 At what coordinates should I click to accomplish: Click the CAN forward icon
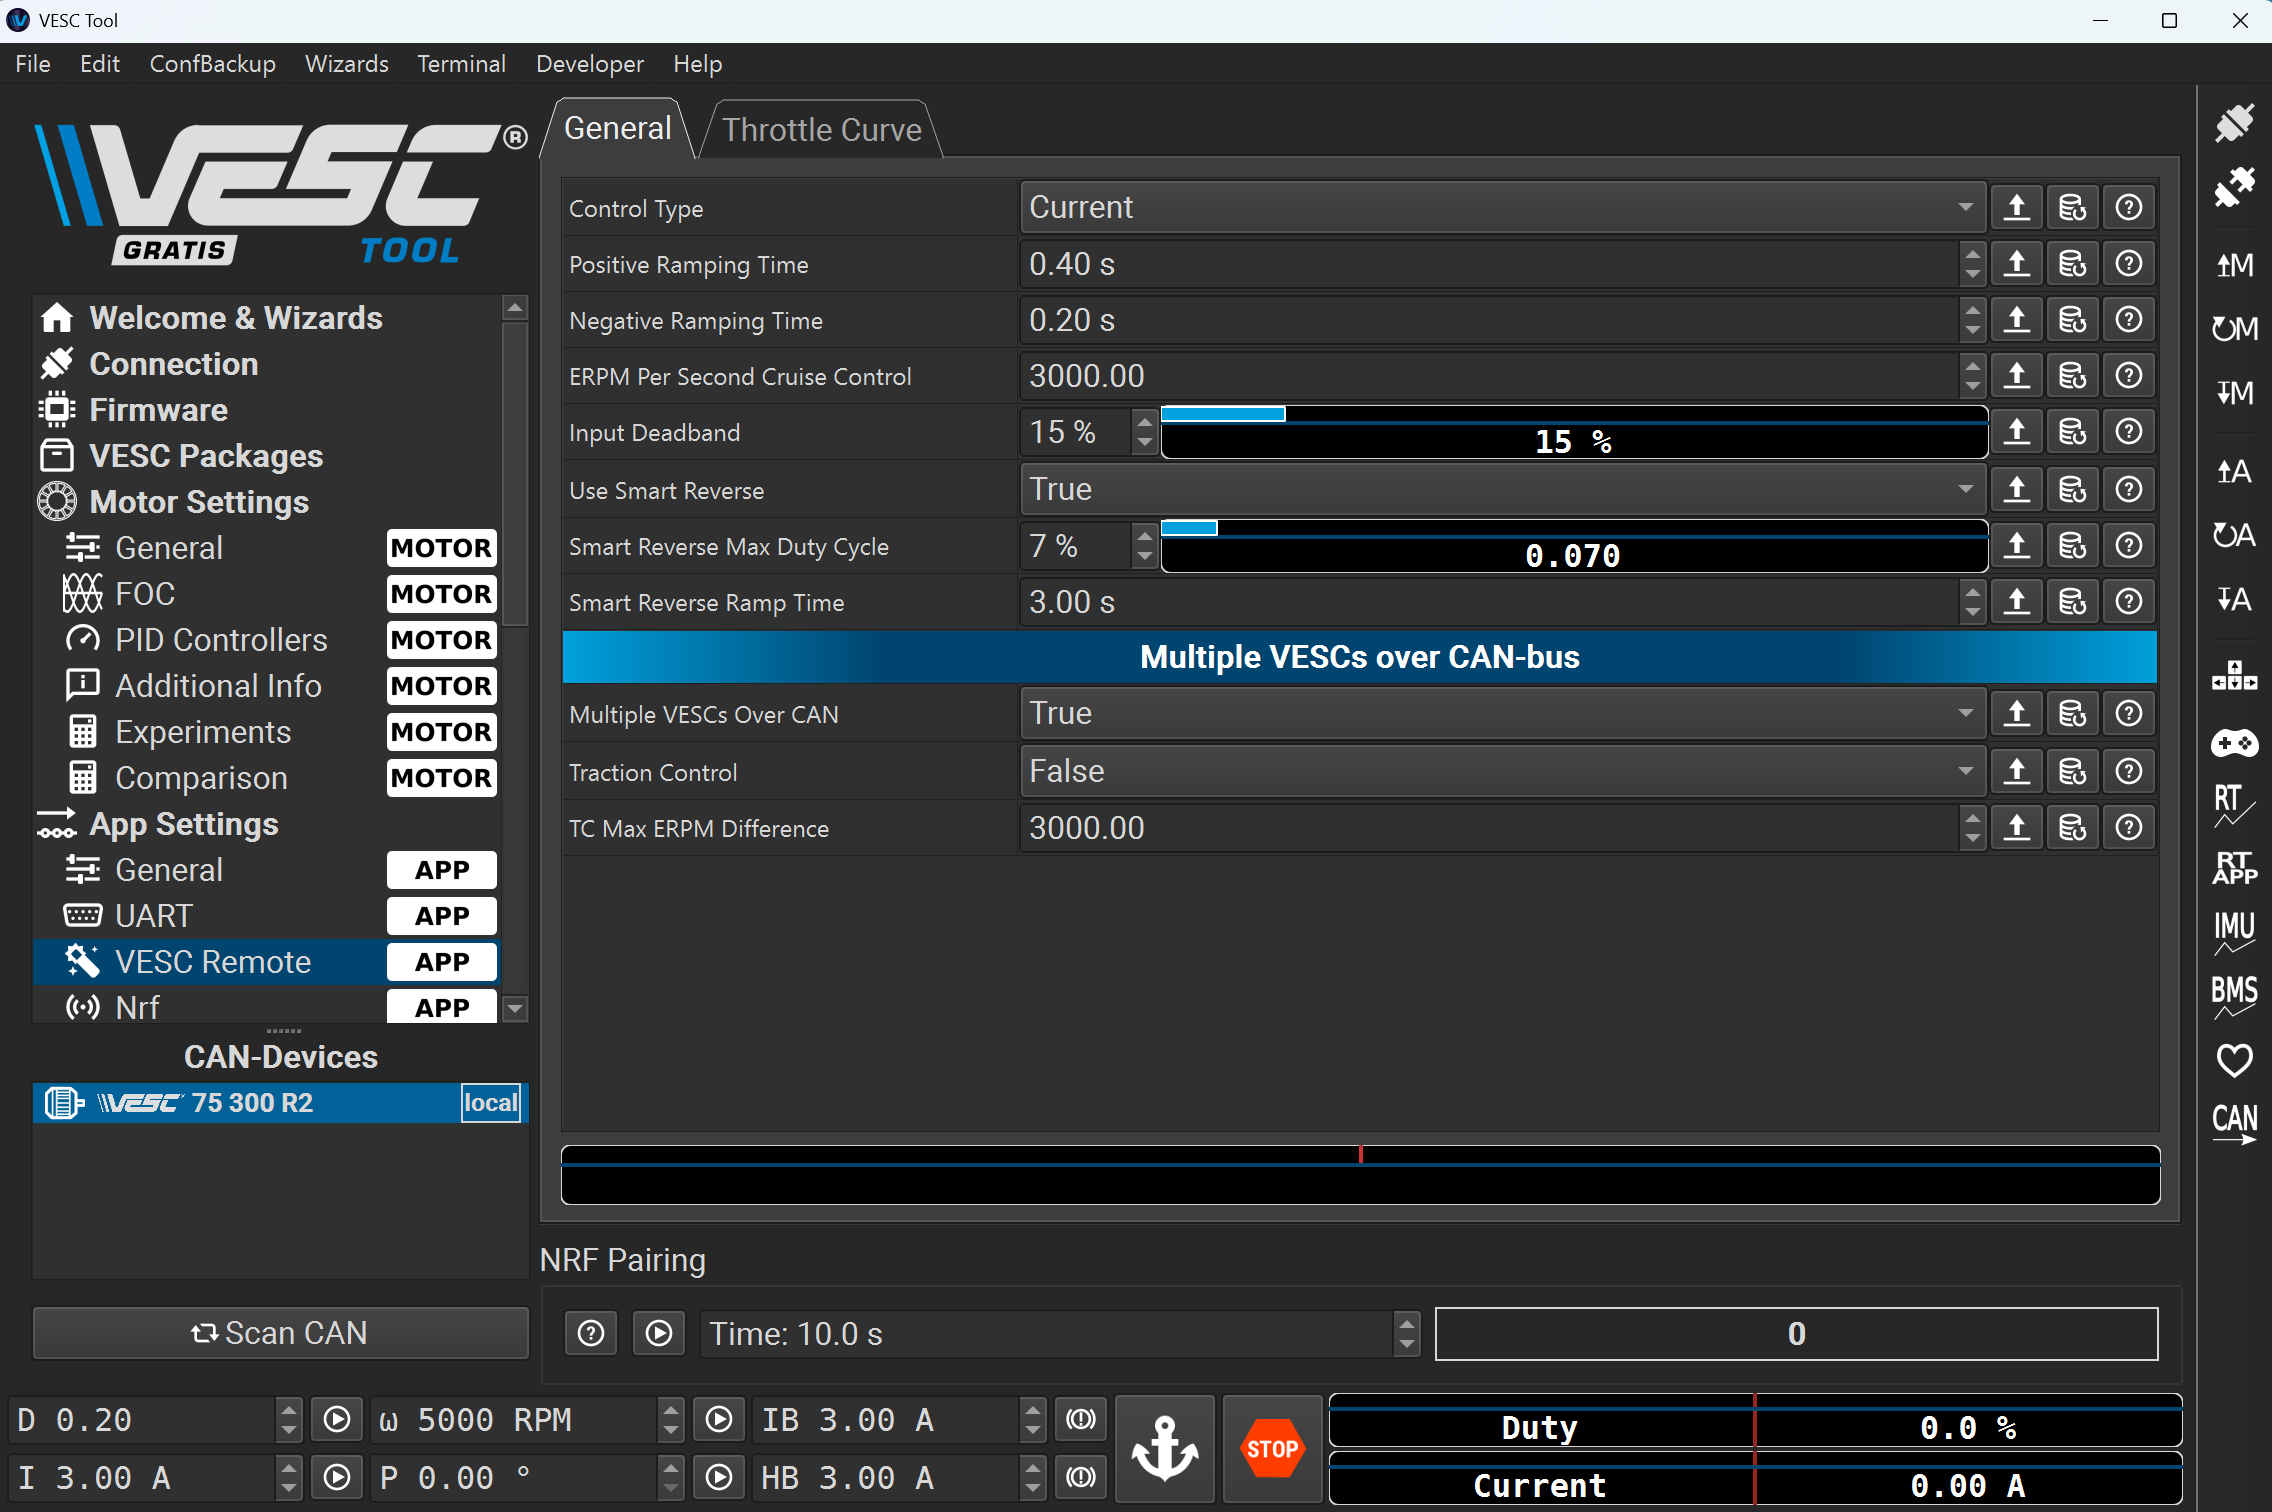(x=2233, y=1122)
